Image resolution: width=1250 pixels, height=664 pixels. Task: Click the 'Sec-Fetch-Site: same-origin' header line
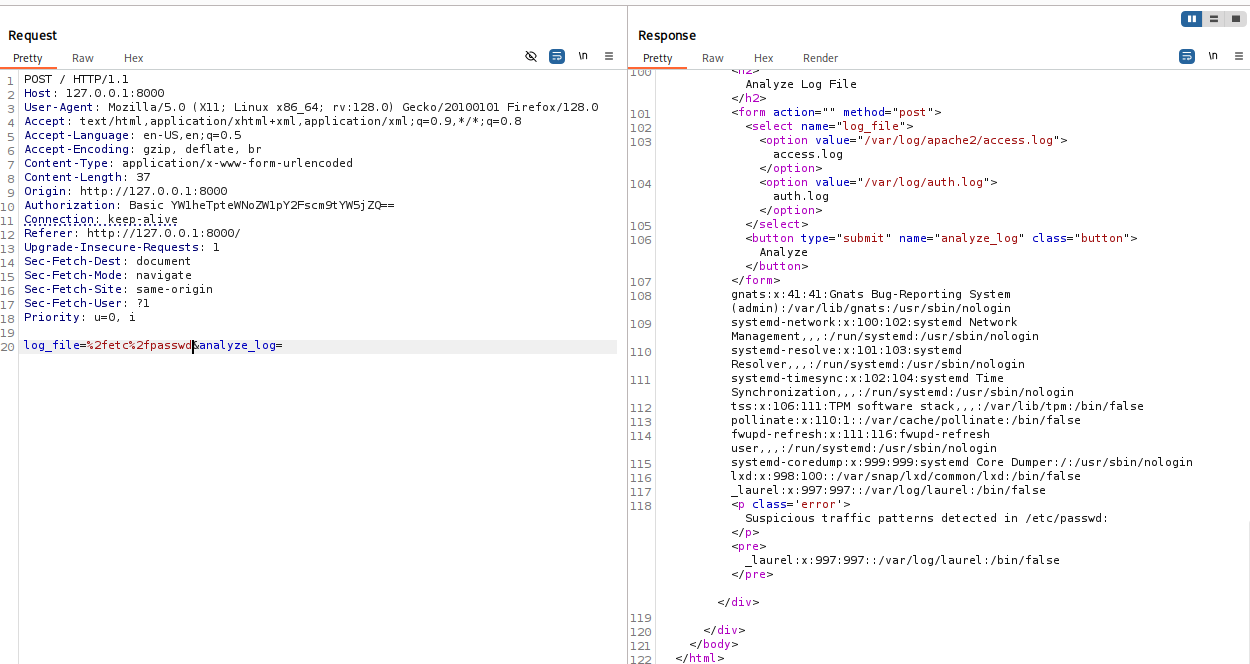coord(118,290)
